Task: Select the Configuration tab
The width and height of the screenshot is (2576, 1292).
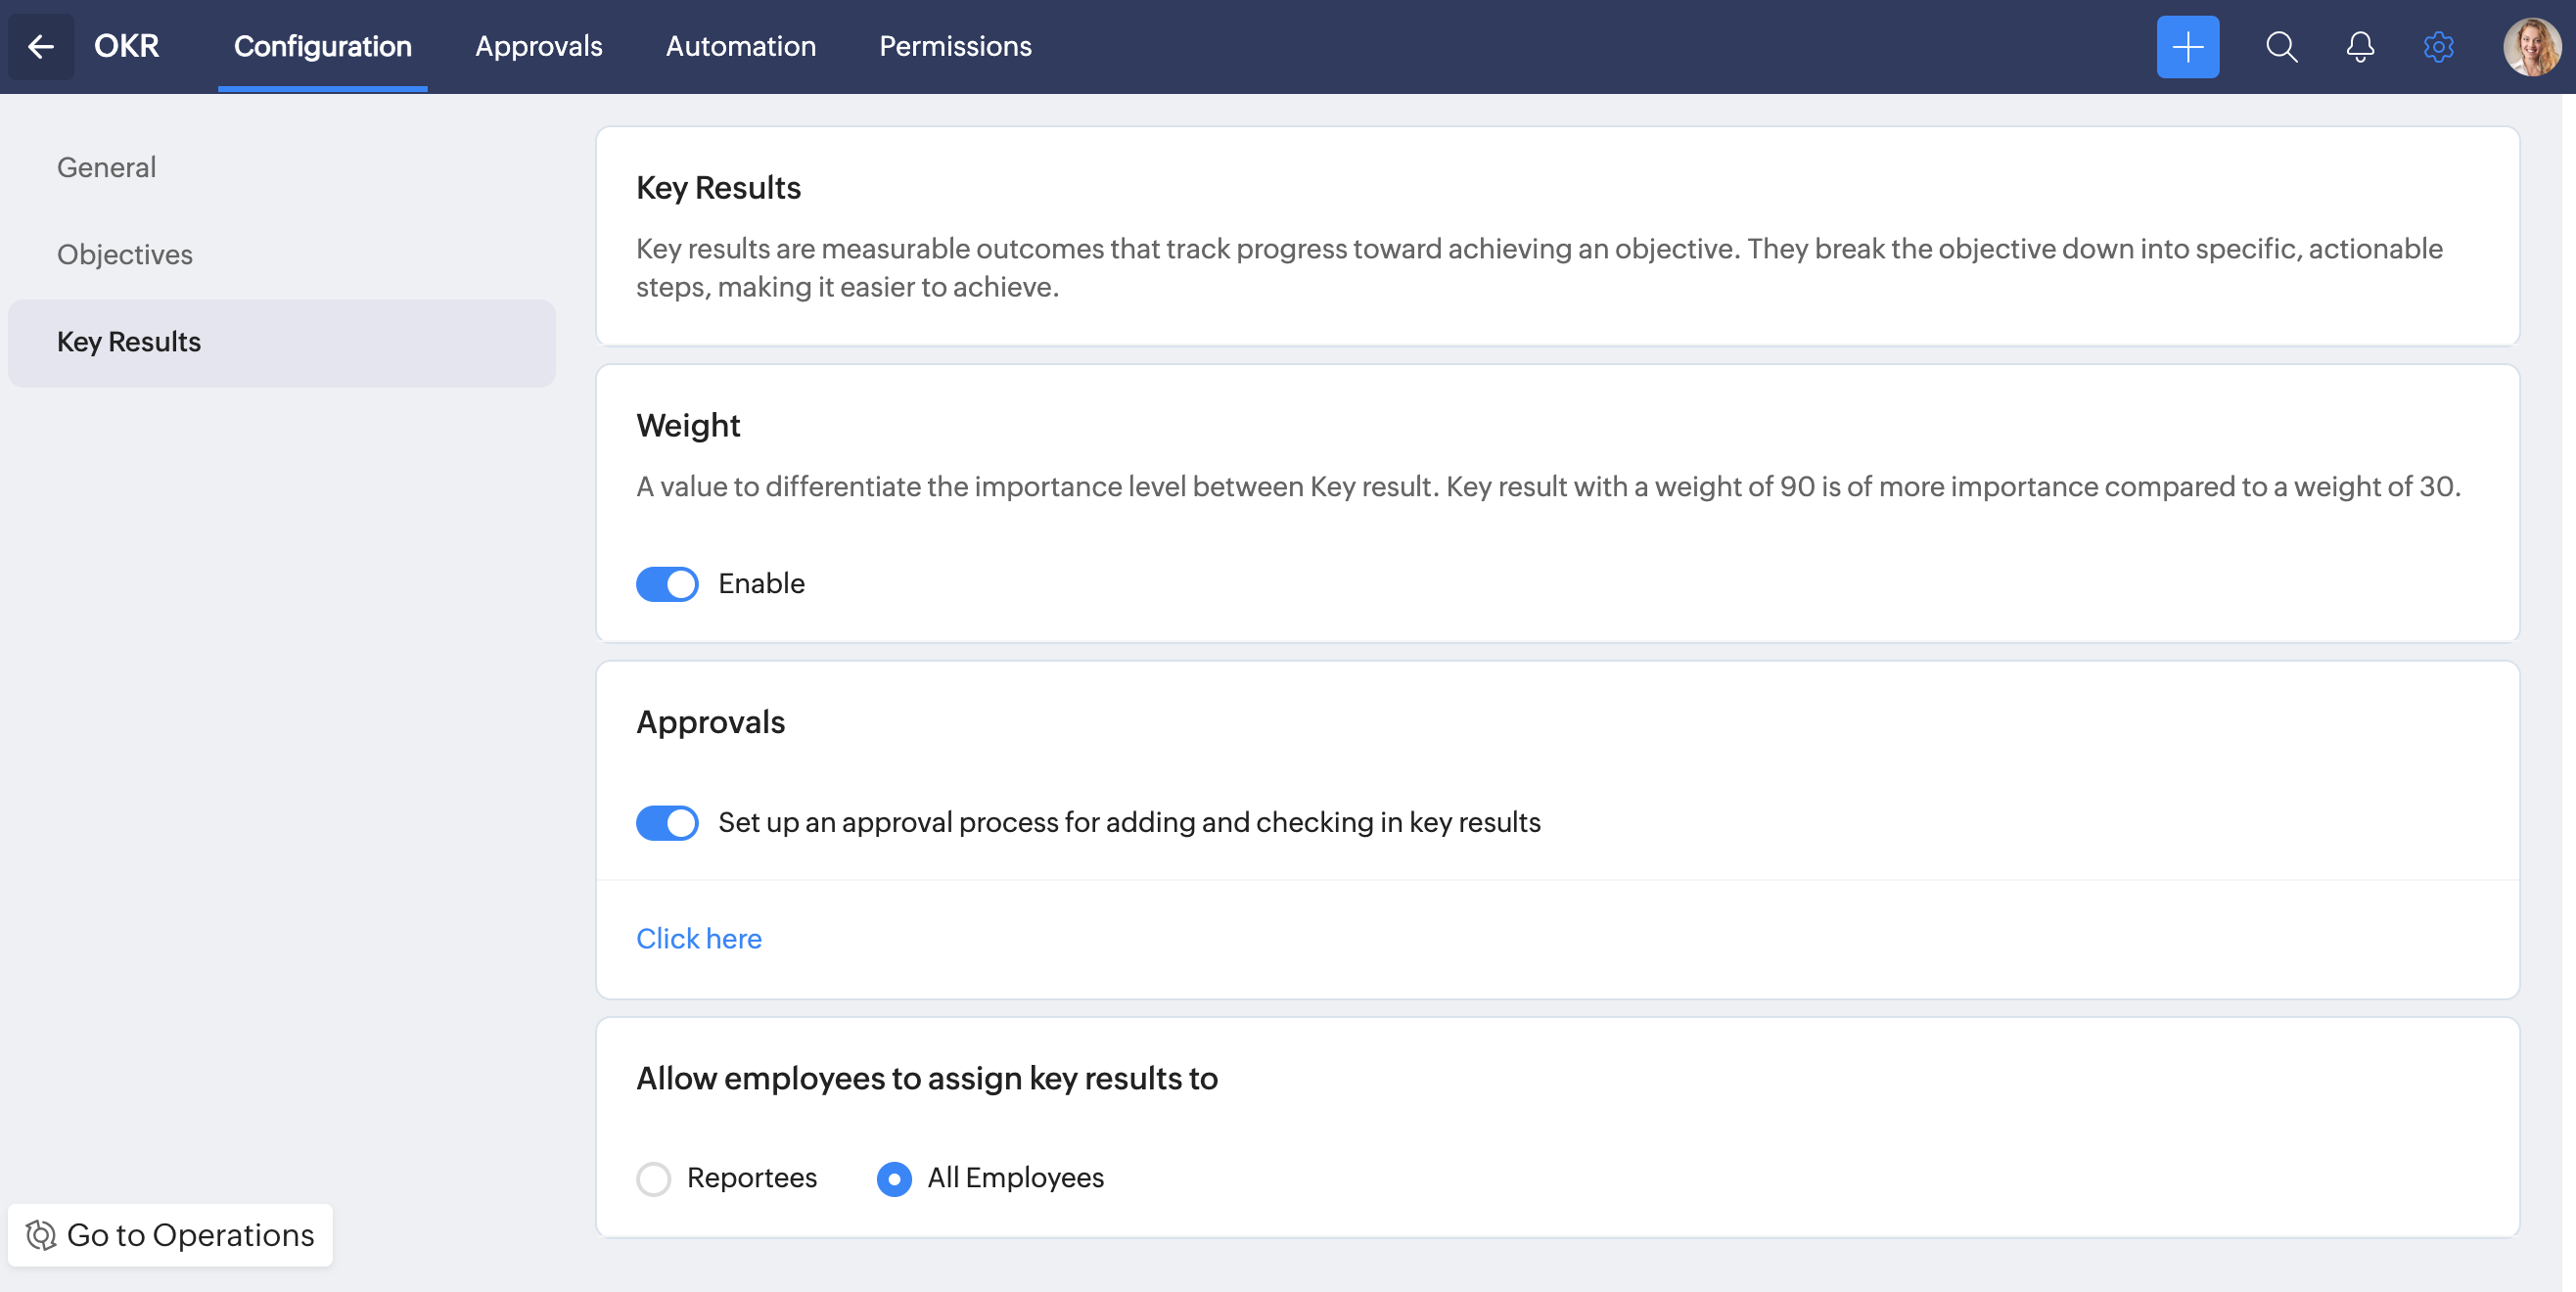Action: pyautogui.click(x=322, y=46)
